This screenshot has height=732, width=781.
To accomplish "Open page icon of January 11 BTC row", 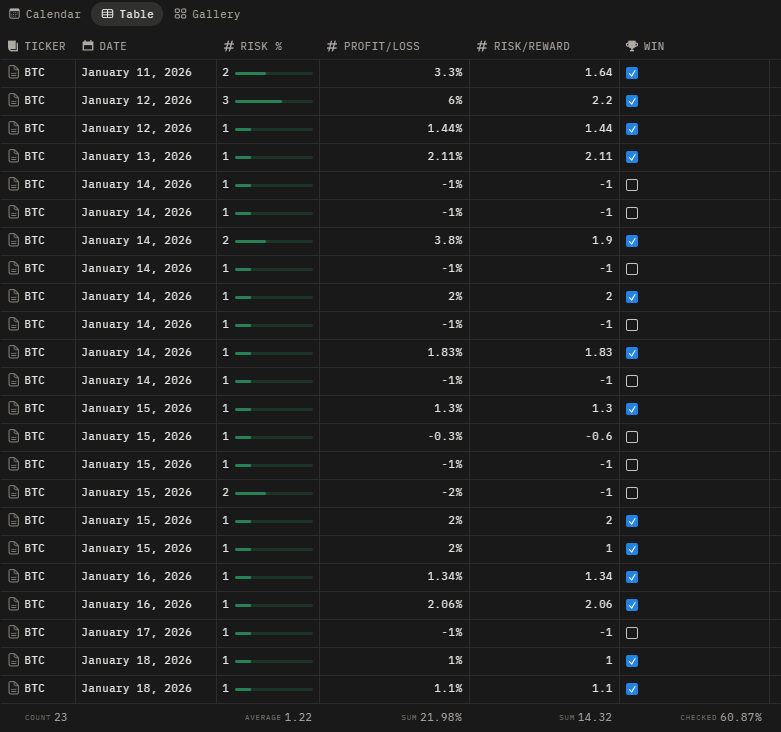I will point(14,72).
